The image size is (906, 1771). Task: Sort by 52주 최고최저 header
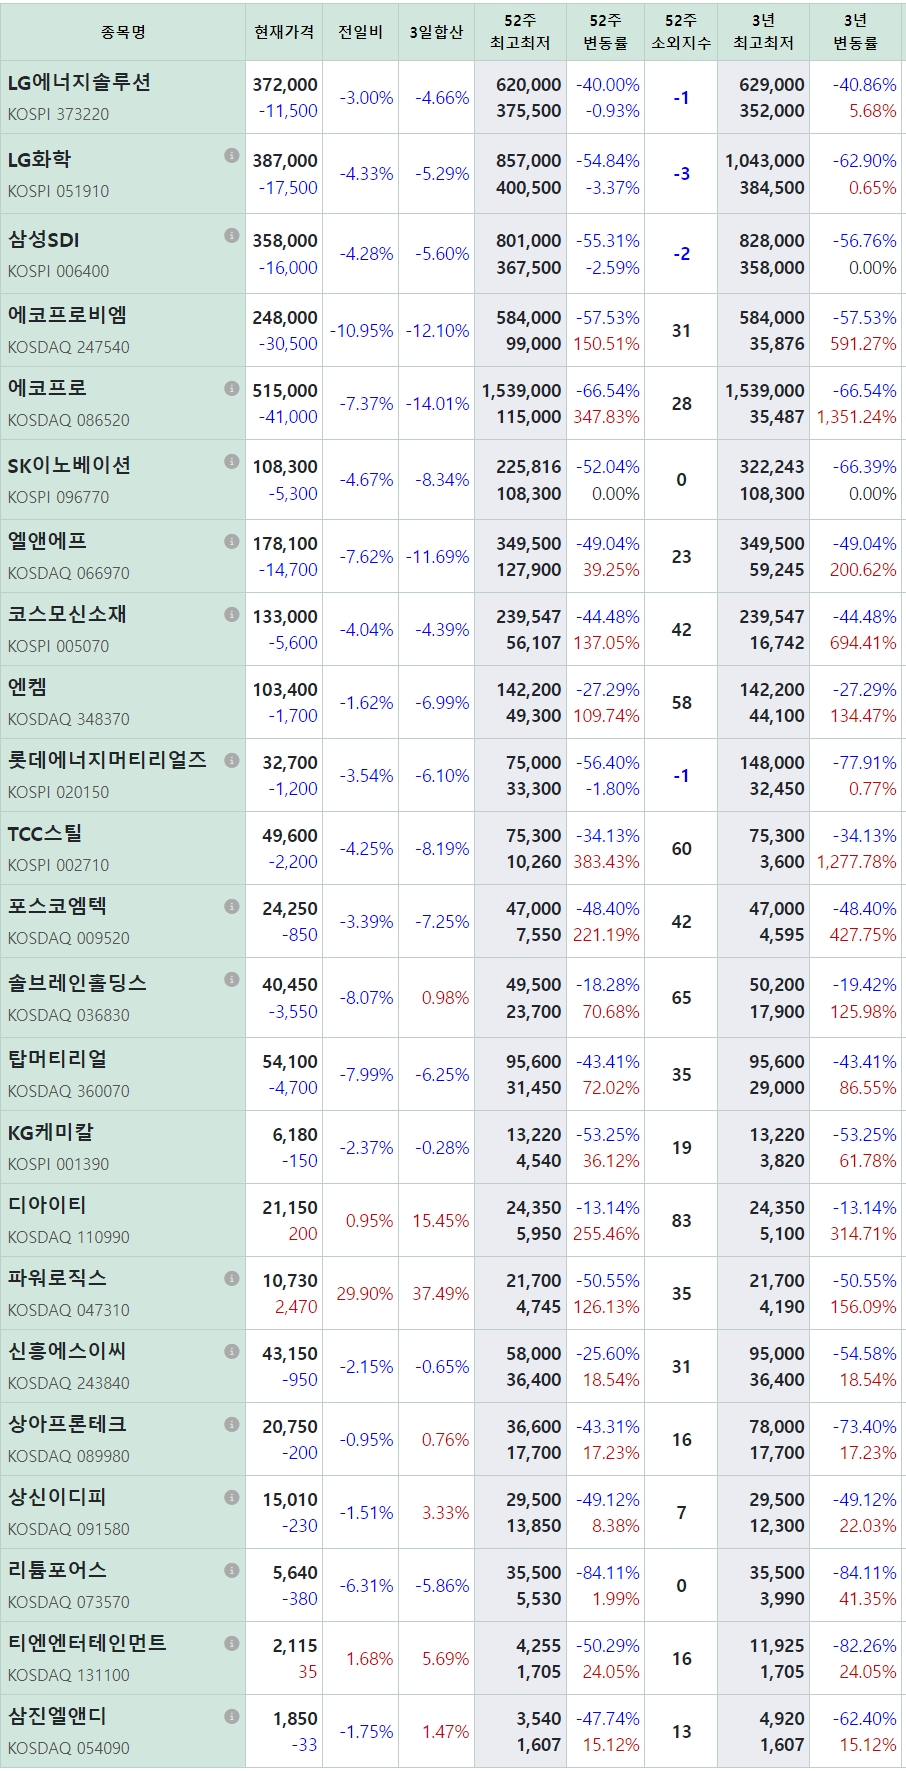click(x=520, y=32)
